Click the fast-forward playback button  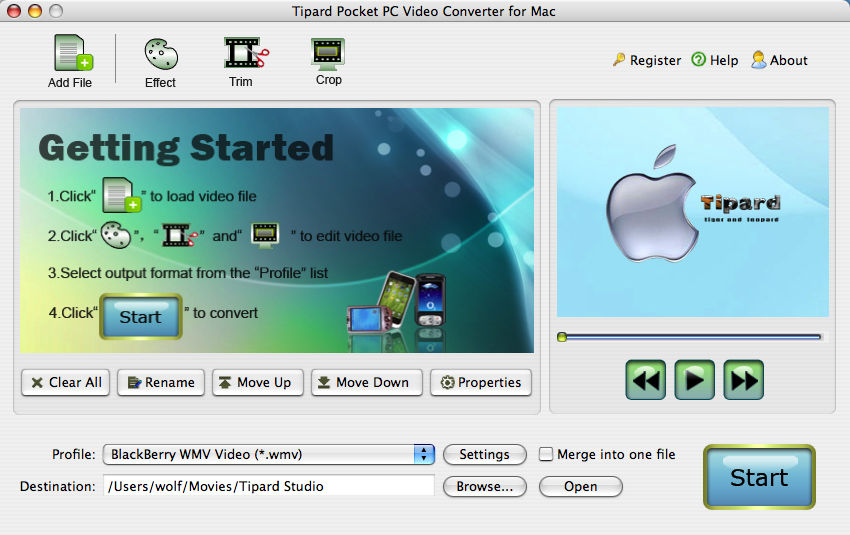click(x=744, y=380)
